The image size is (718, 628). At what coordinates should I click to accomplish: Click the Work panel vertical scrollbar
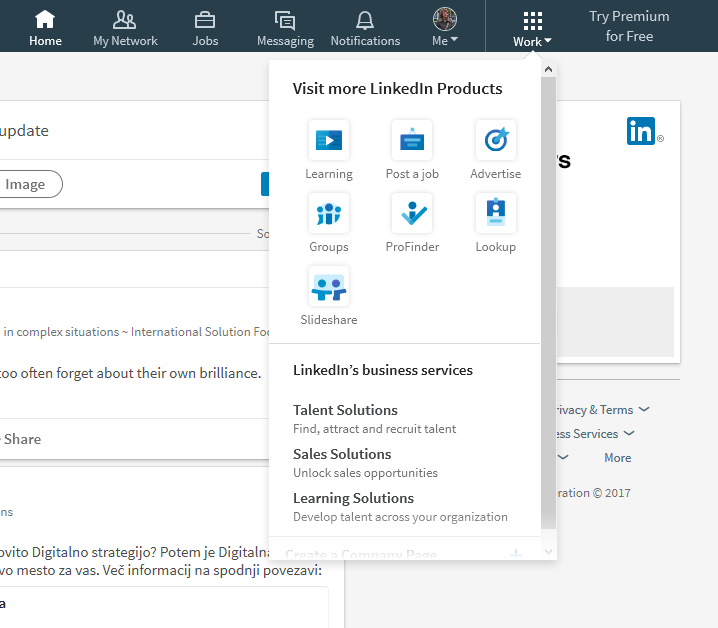tap(547, 300)
